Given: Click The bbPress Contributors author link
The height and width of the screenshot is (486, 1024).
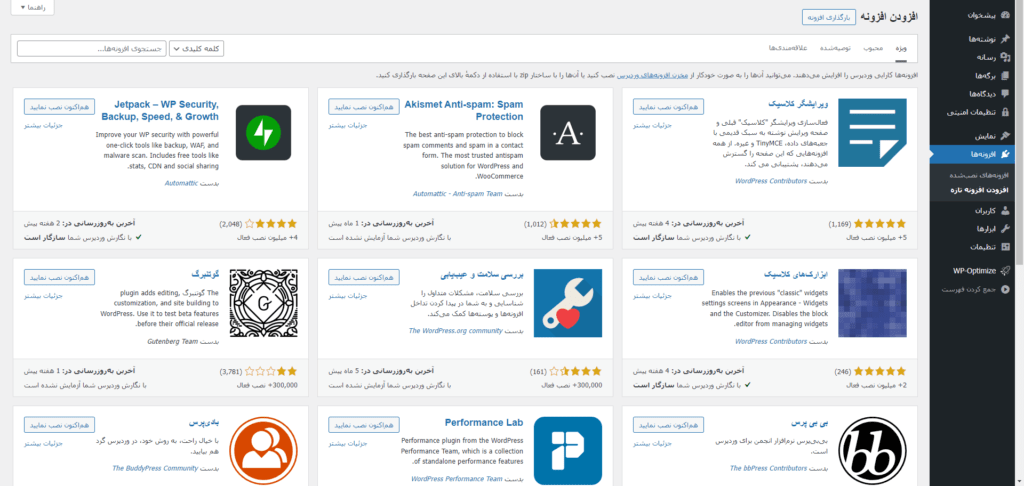Looking at the screenshot, I should [768, 468].
